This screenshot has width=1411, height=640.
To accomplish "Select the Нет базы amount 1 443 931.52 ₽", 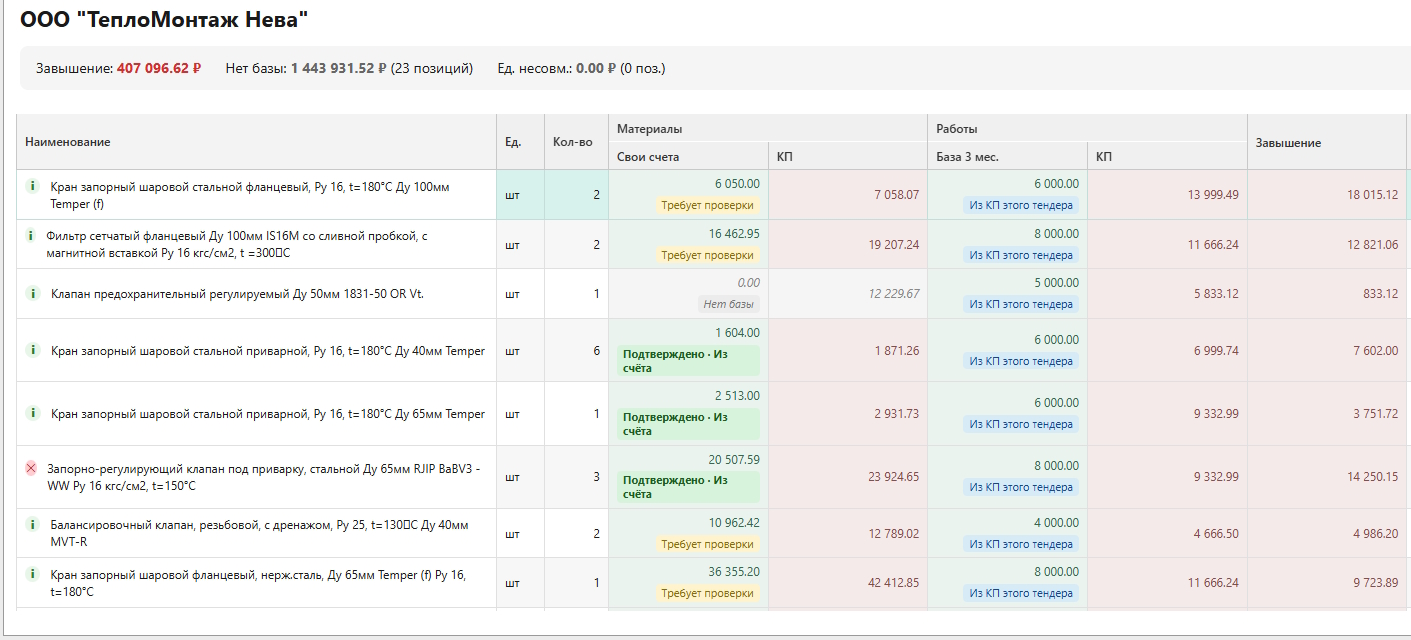I will coord(339,68).
